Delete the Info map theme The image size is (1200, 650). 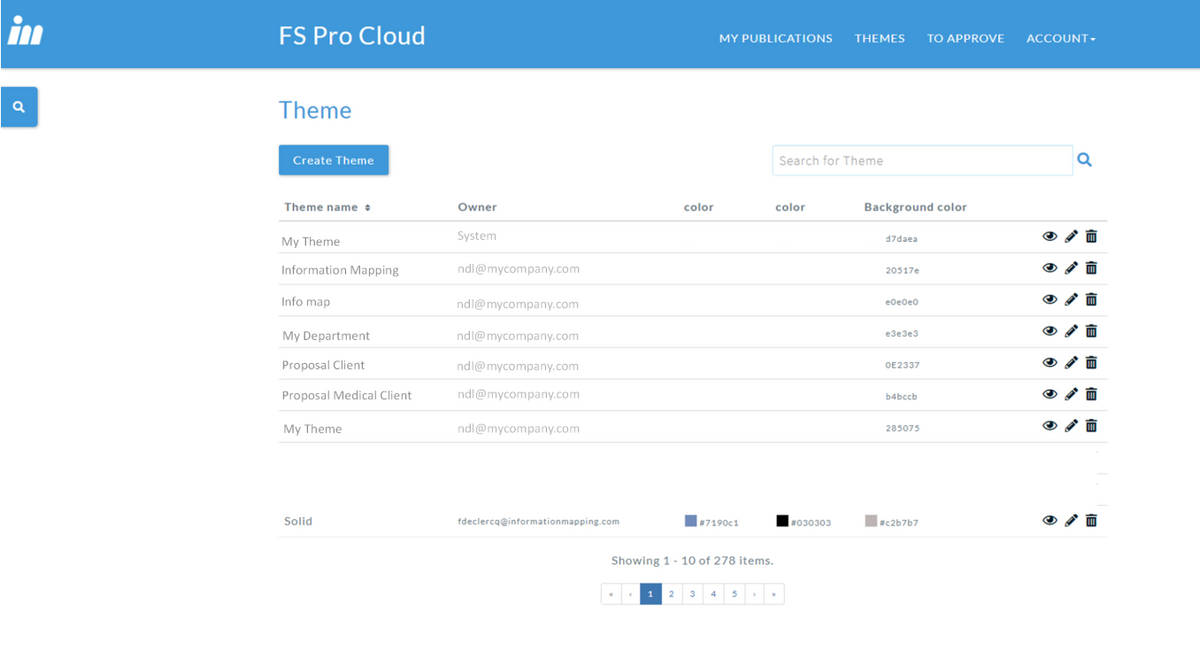click(1091, 300)
